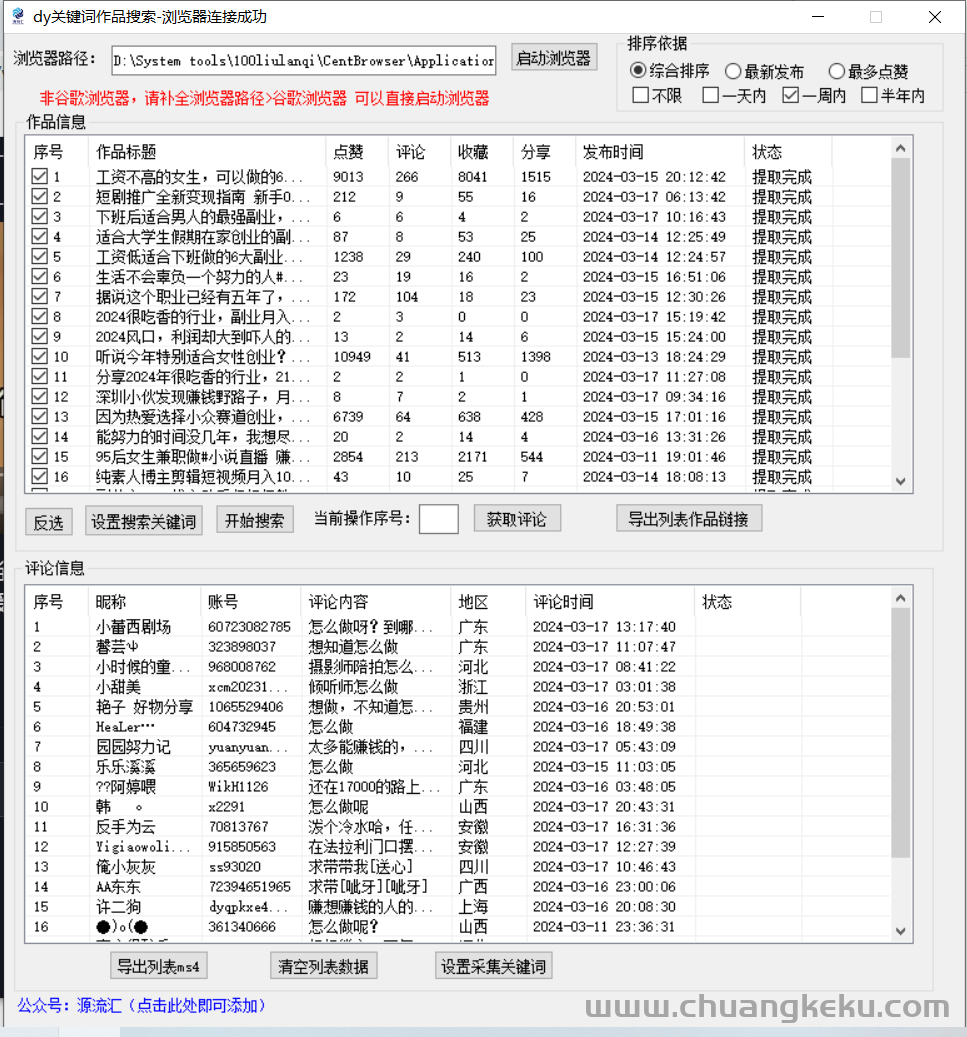Image resolution: width=967 pixels, height=1037 pixels.
Task: Click account number 60723082785
Action: 249,627
